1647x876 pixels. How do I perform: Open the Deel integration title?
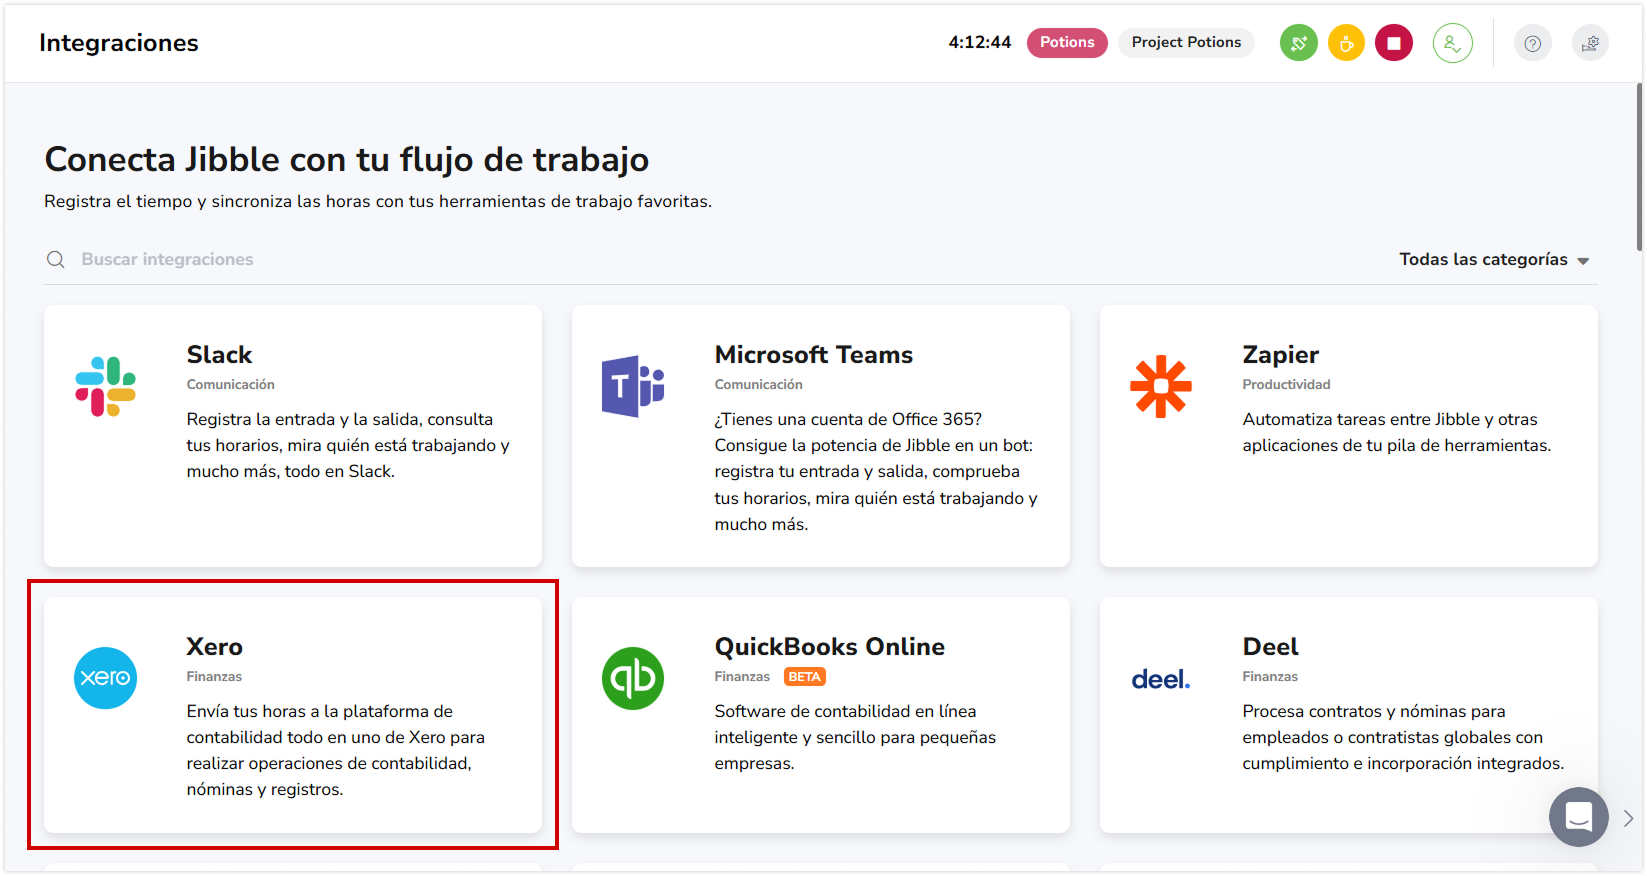(1270, 647)
